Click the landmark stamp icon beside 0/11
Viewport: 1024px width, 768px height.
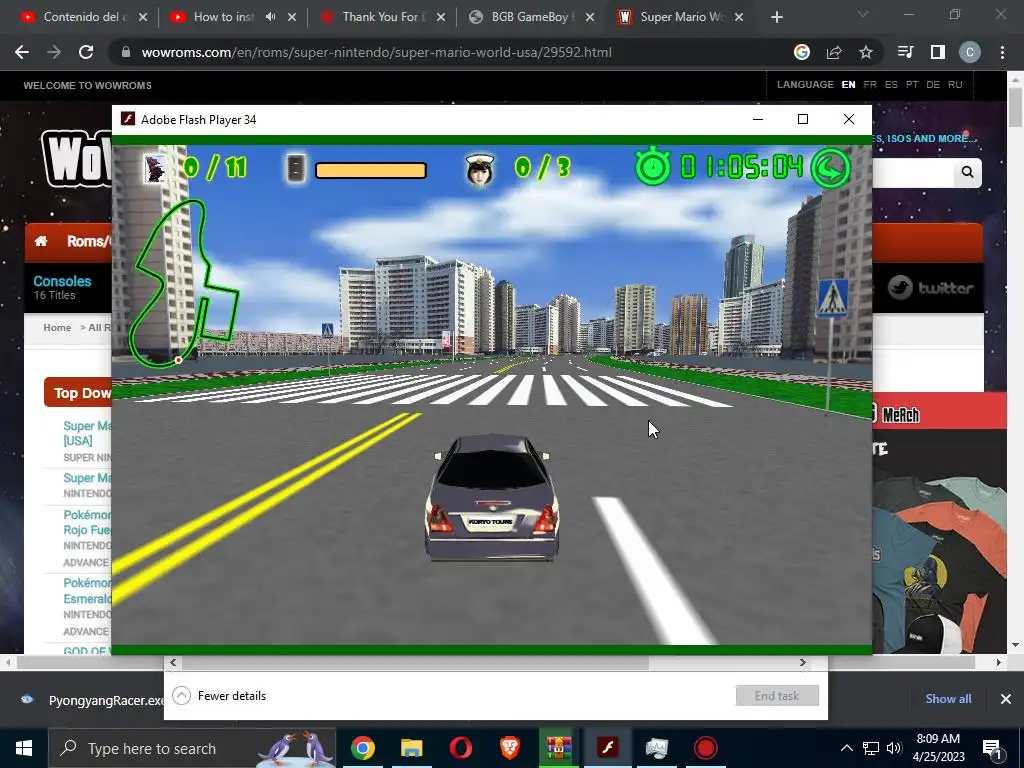coord(155,168)
